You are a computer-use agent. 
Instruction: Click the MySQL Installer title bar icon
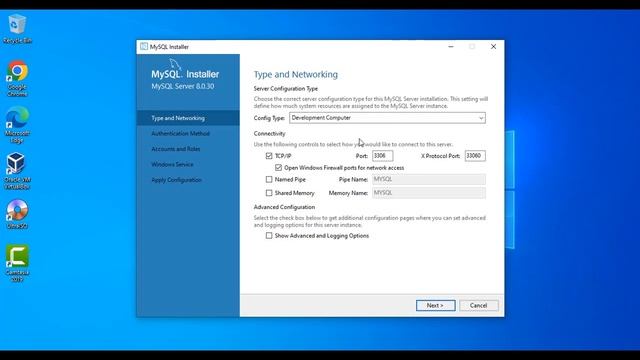coord(144,47)
